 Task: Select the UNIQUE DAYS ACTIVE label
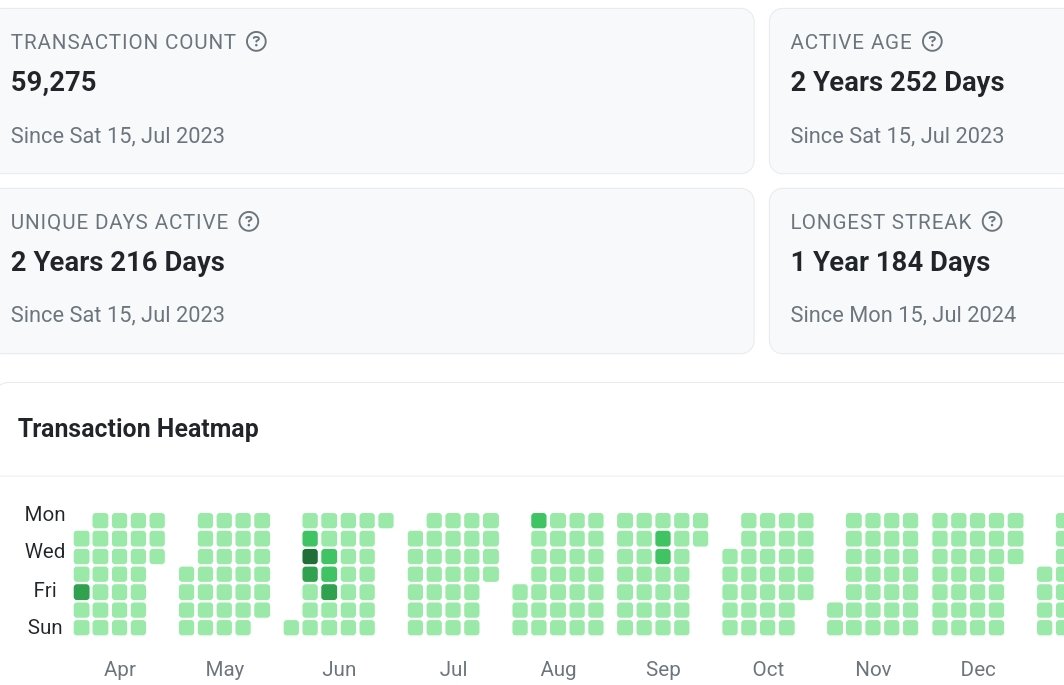(119, 222)
